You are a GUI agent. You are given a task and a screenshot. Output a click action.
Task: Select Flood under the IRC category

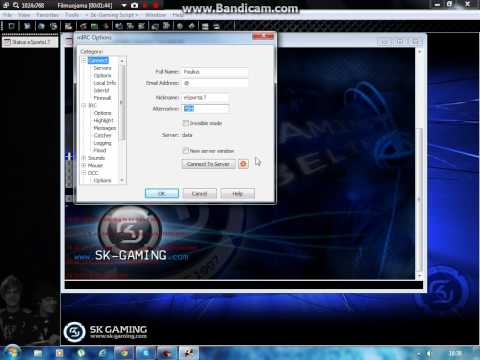(100, 150)
